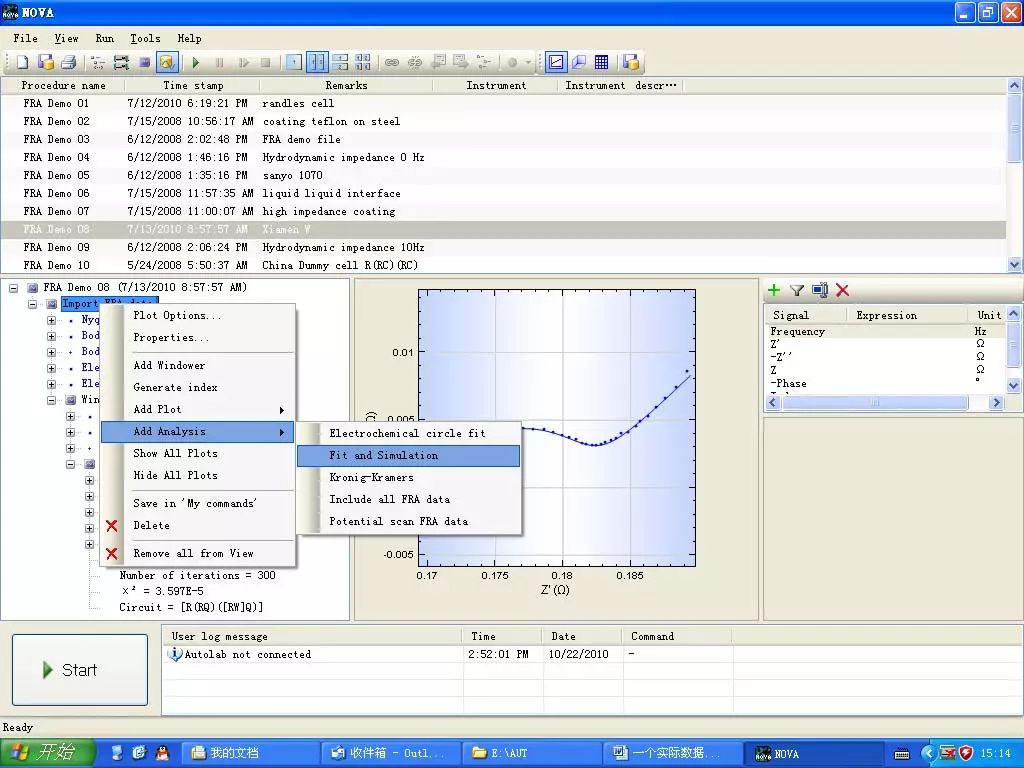Click the column chooser icon beside filter
Viewport: 1024px width, 768px height.
[820, 290]
